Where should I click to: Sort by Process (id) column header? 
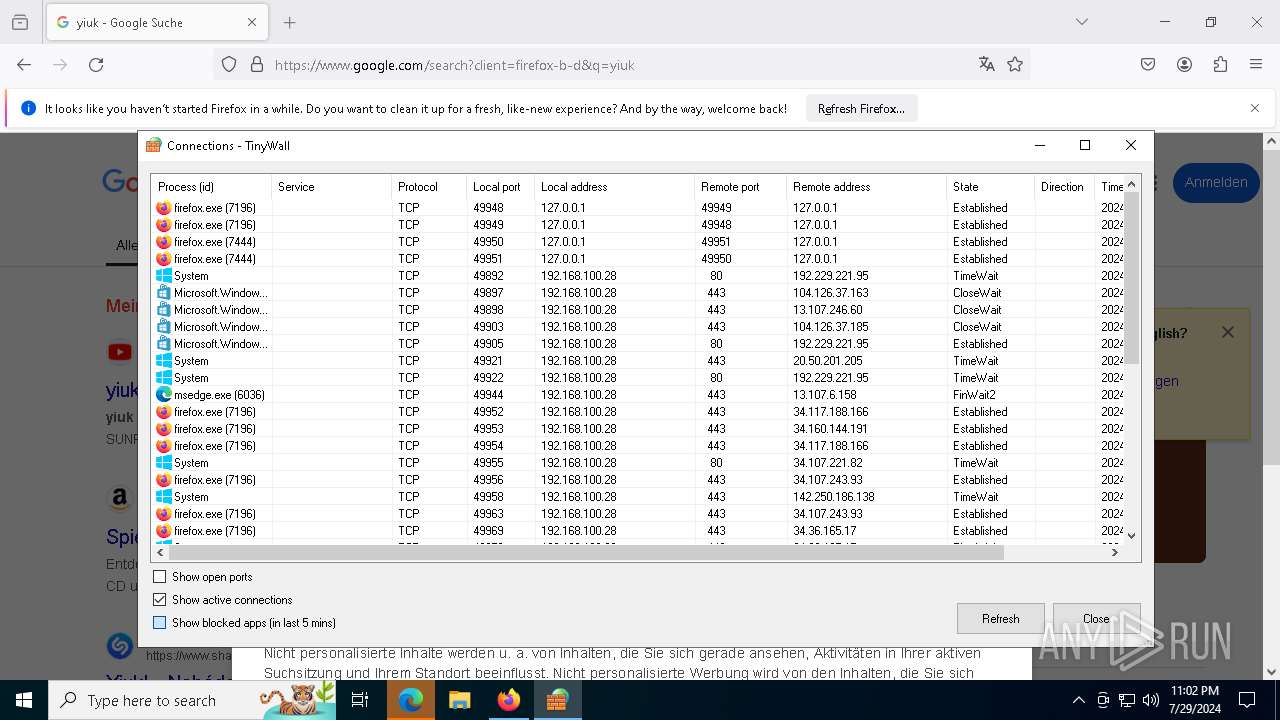[x=211, y=187]
